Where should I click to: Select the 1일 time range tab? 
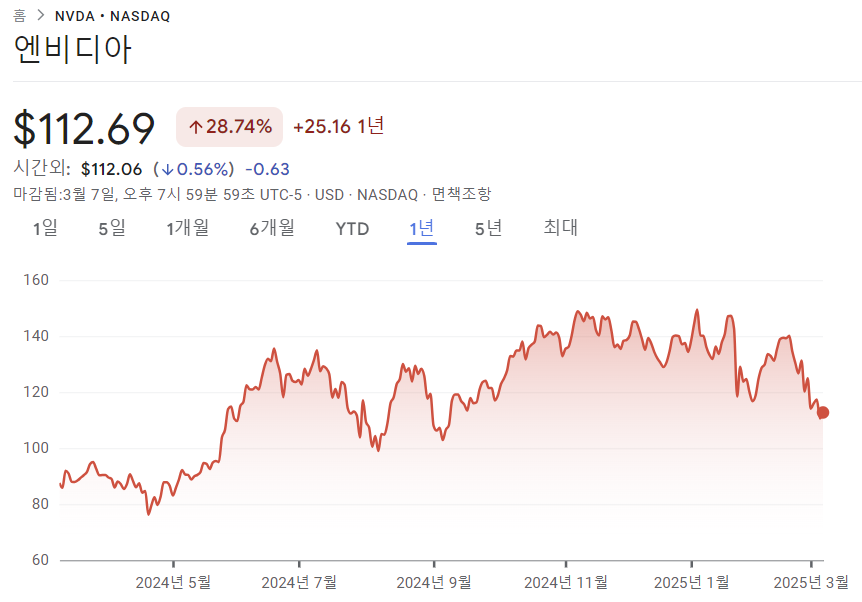click(x=45, y=228)
